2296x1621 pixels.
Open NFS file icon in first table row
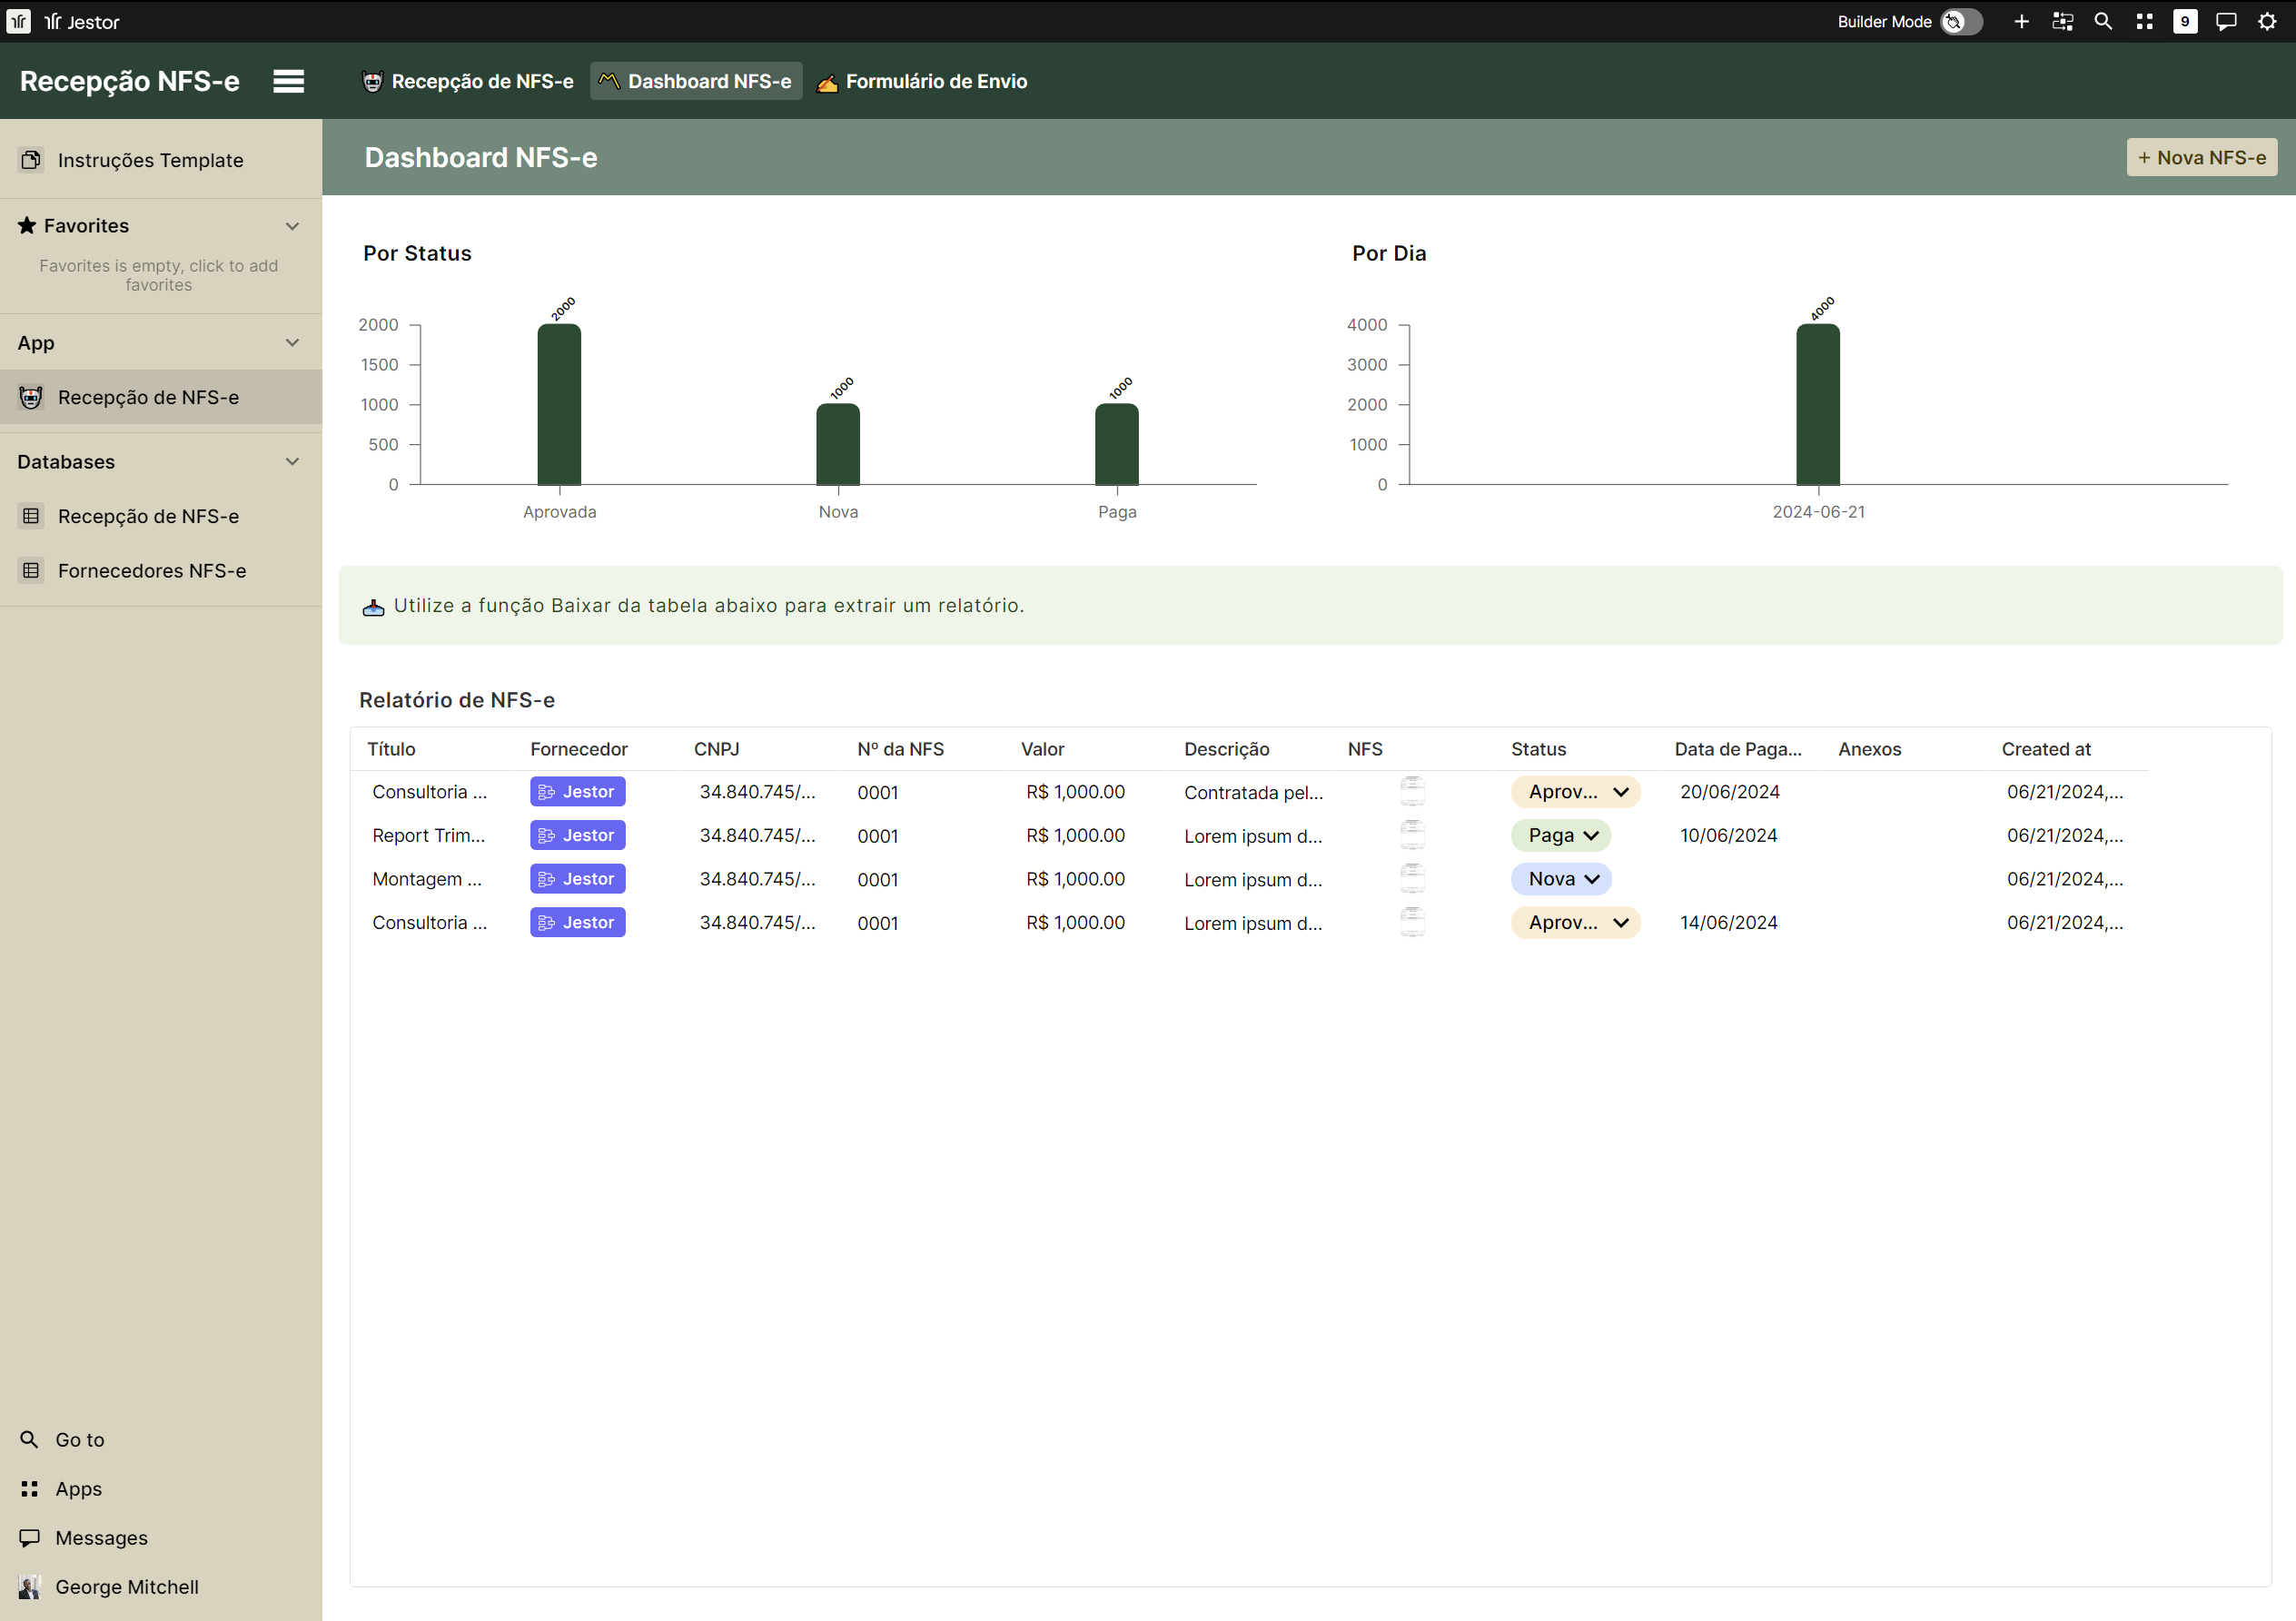pyautogui.click(x=1412, y=791)
